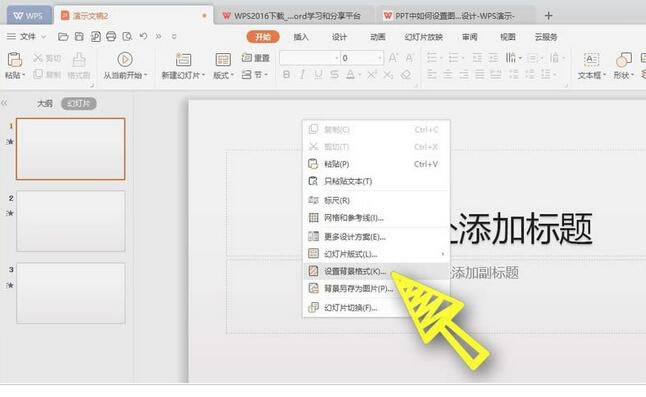The width and height of the screenshot is (646, 397).
Task: Select Paste (P) in context menu
Action: (376, 164)
